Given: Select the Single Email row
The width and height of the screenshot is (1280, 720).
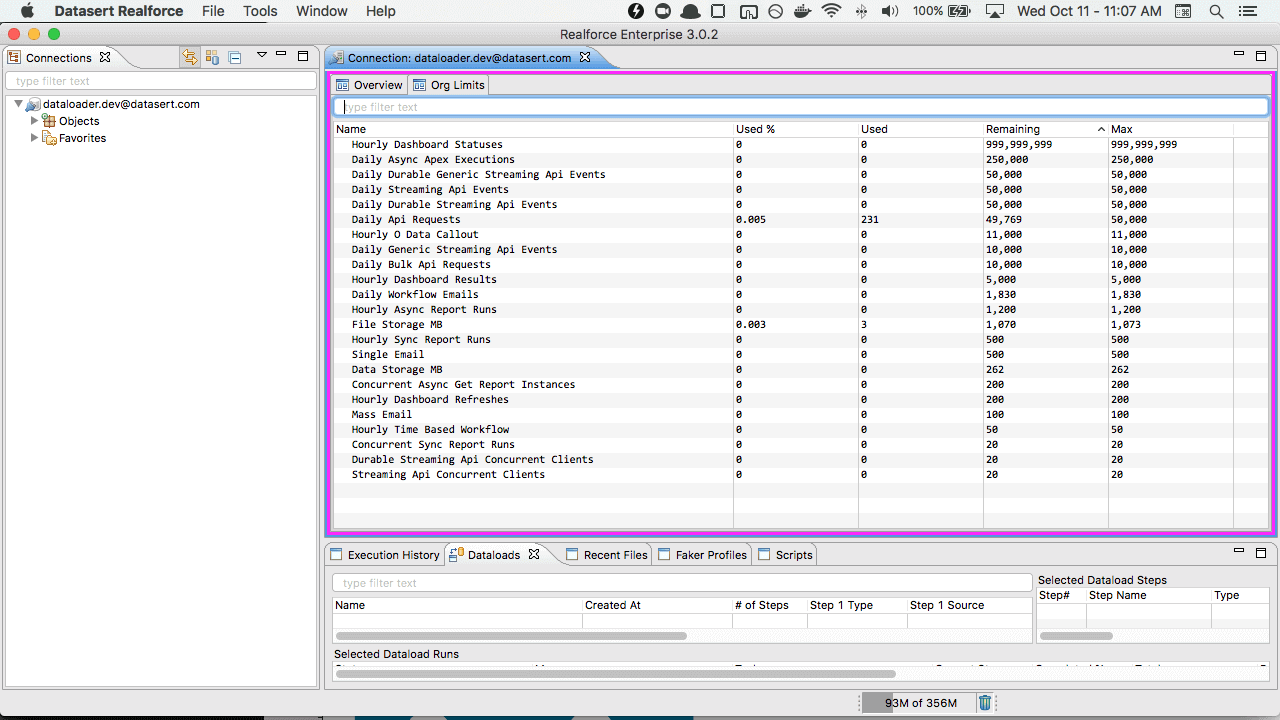Looking at the screenshot, I should click(801, 354).
